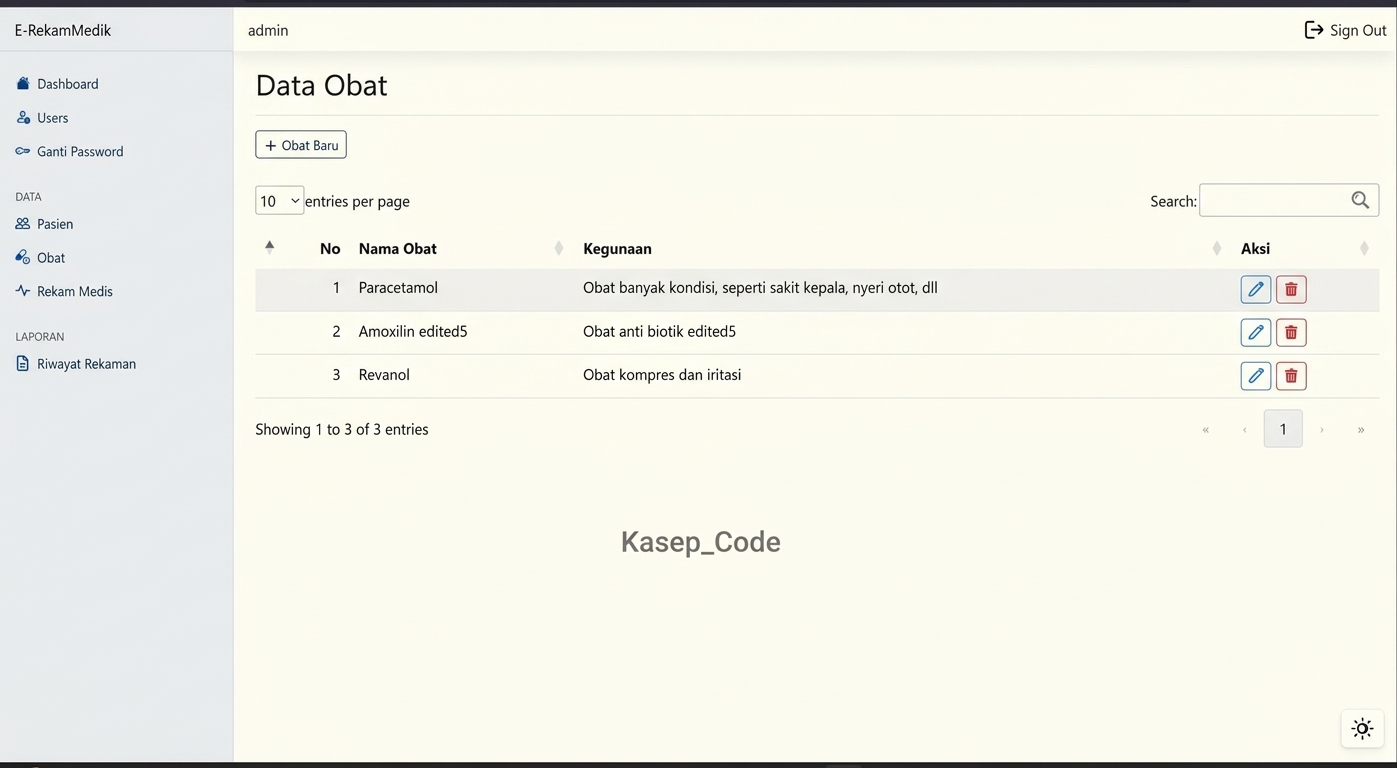
Task: Sort by Kegunaan column header
Action: tap(903, 248)
